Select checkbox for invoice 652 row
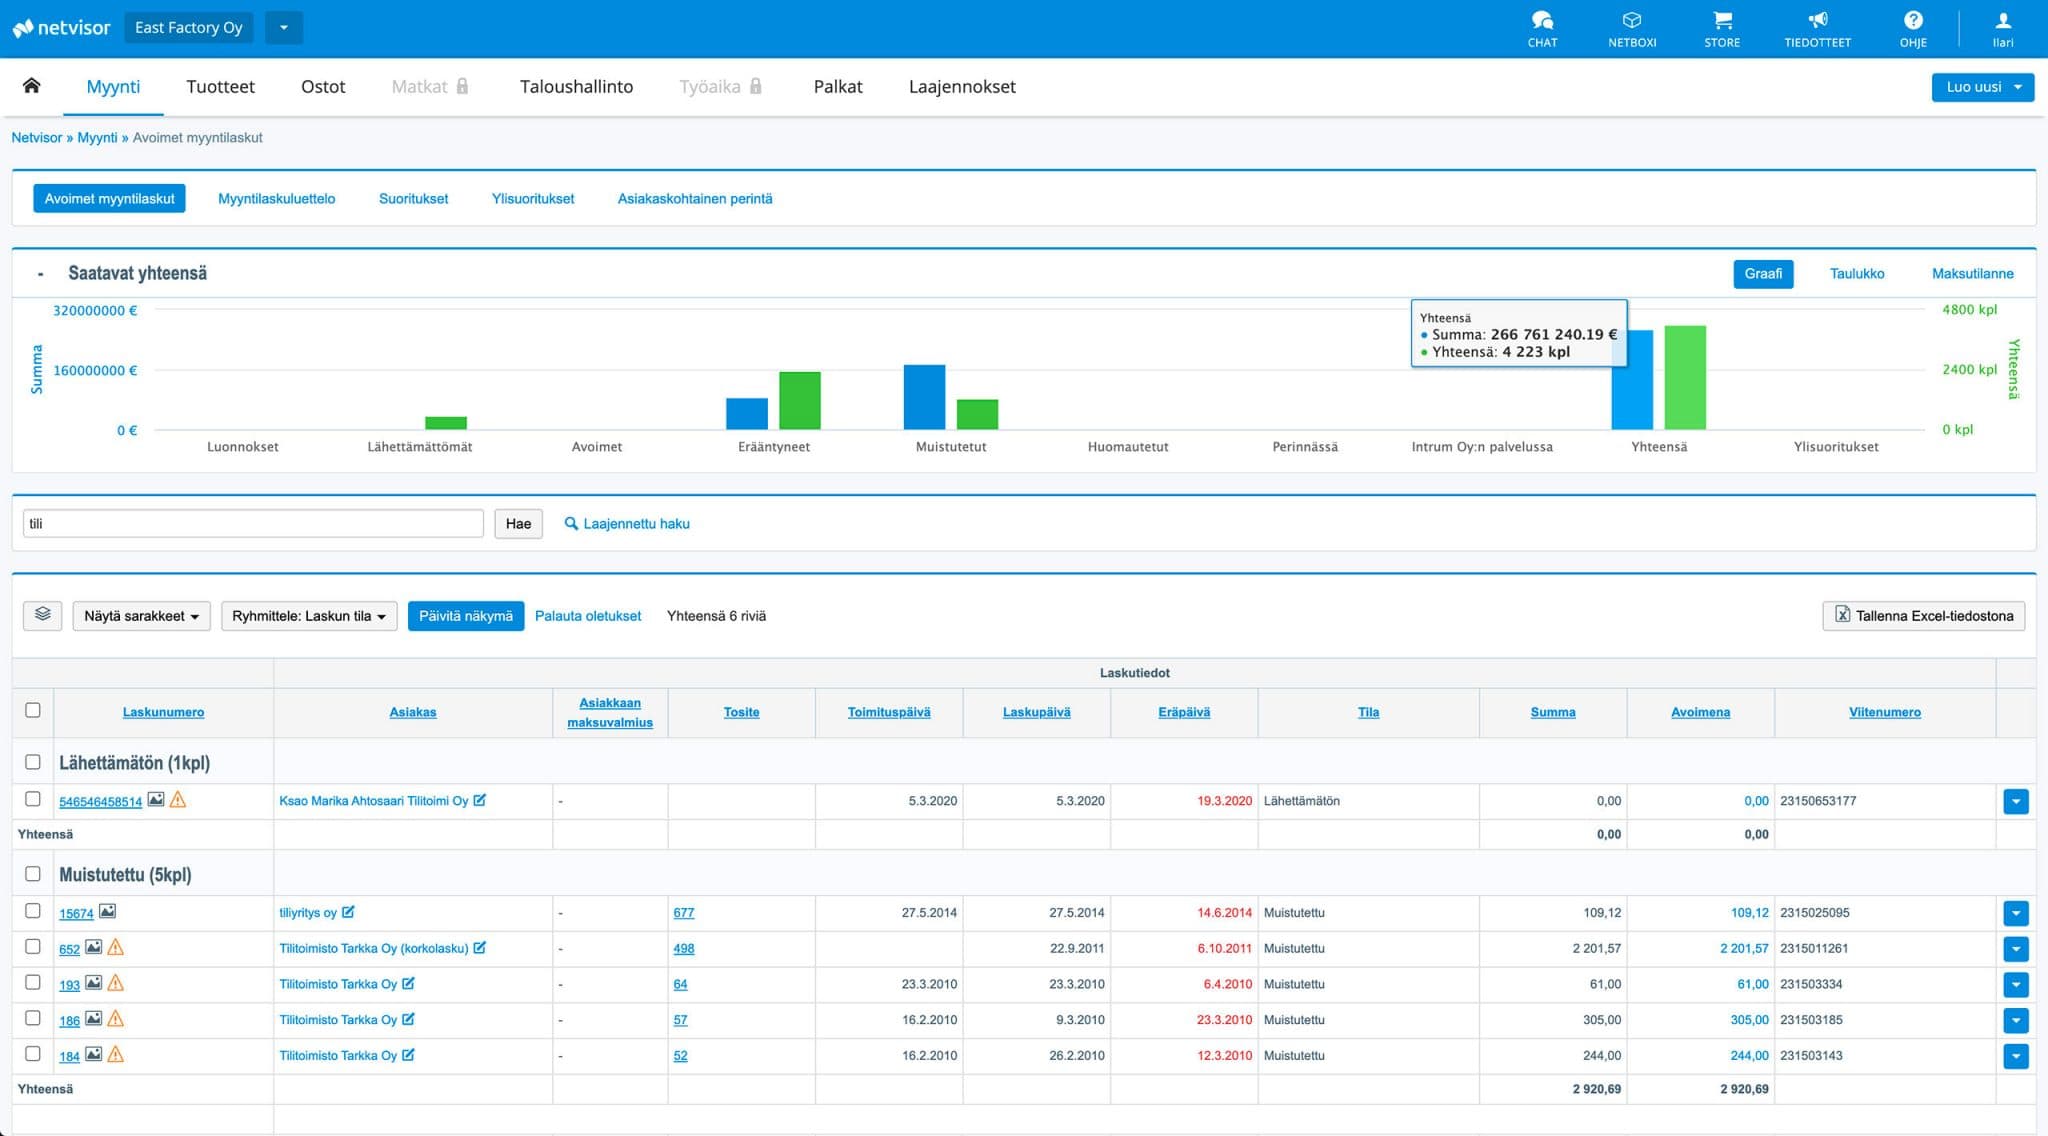2048x1136 pixels. coord(33,947)
